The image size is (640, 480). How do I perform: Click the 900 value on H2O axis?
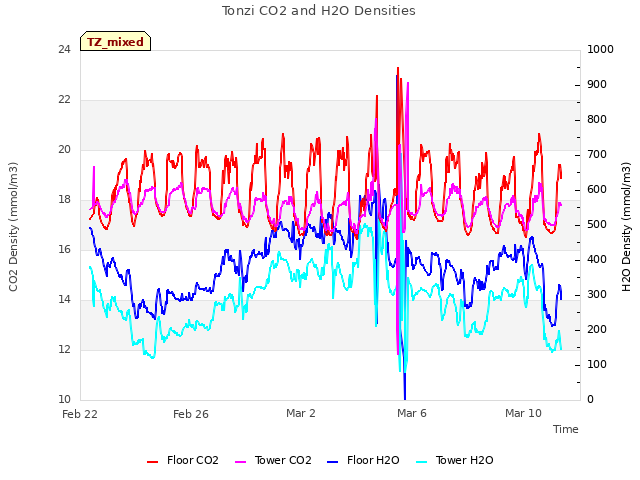pyautogui.click(x=597, y=84)
